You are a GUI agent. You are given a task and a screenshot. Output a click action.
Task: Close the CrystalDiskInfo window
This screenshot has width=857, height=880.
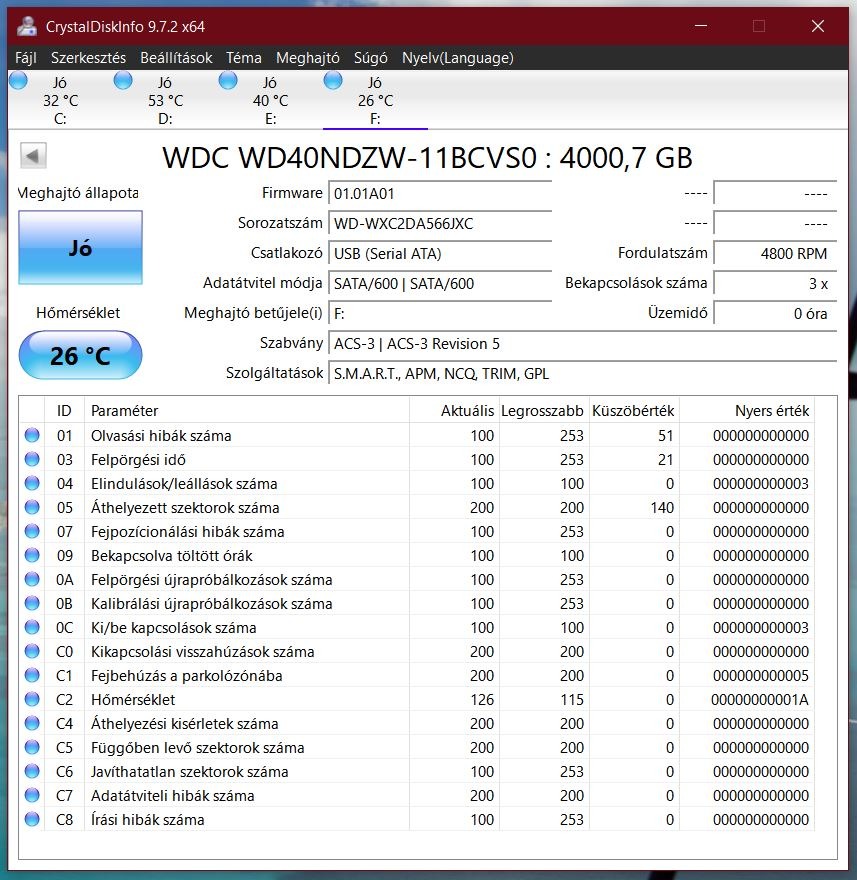(x=818, y=26)
